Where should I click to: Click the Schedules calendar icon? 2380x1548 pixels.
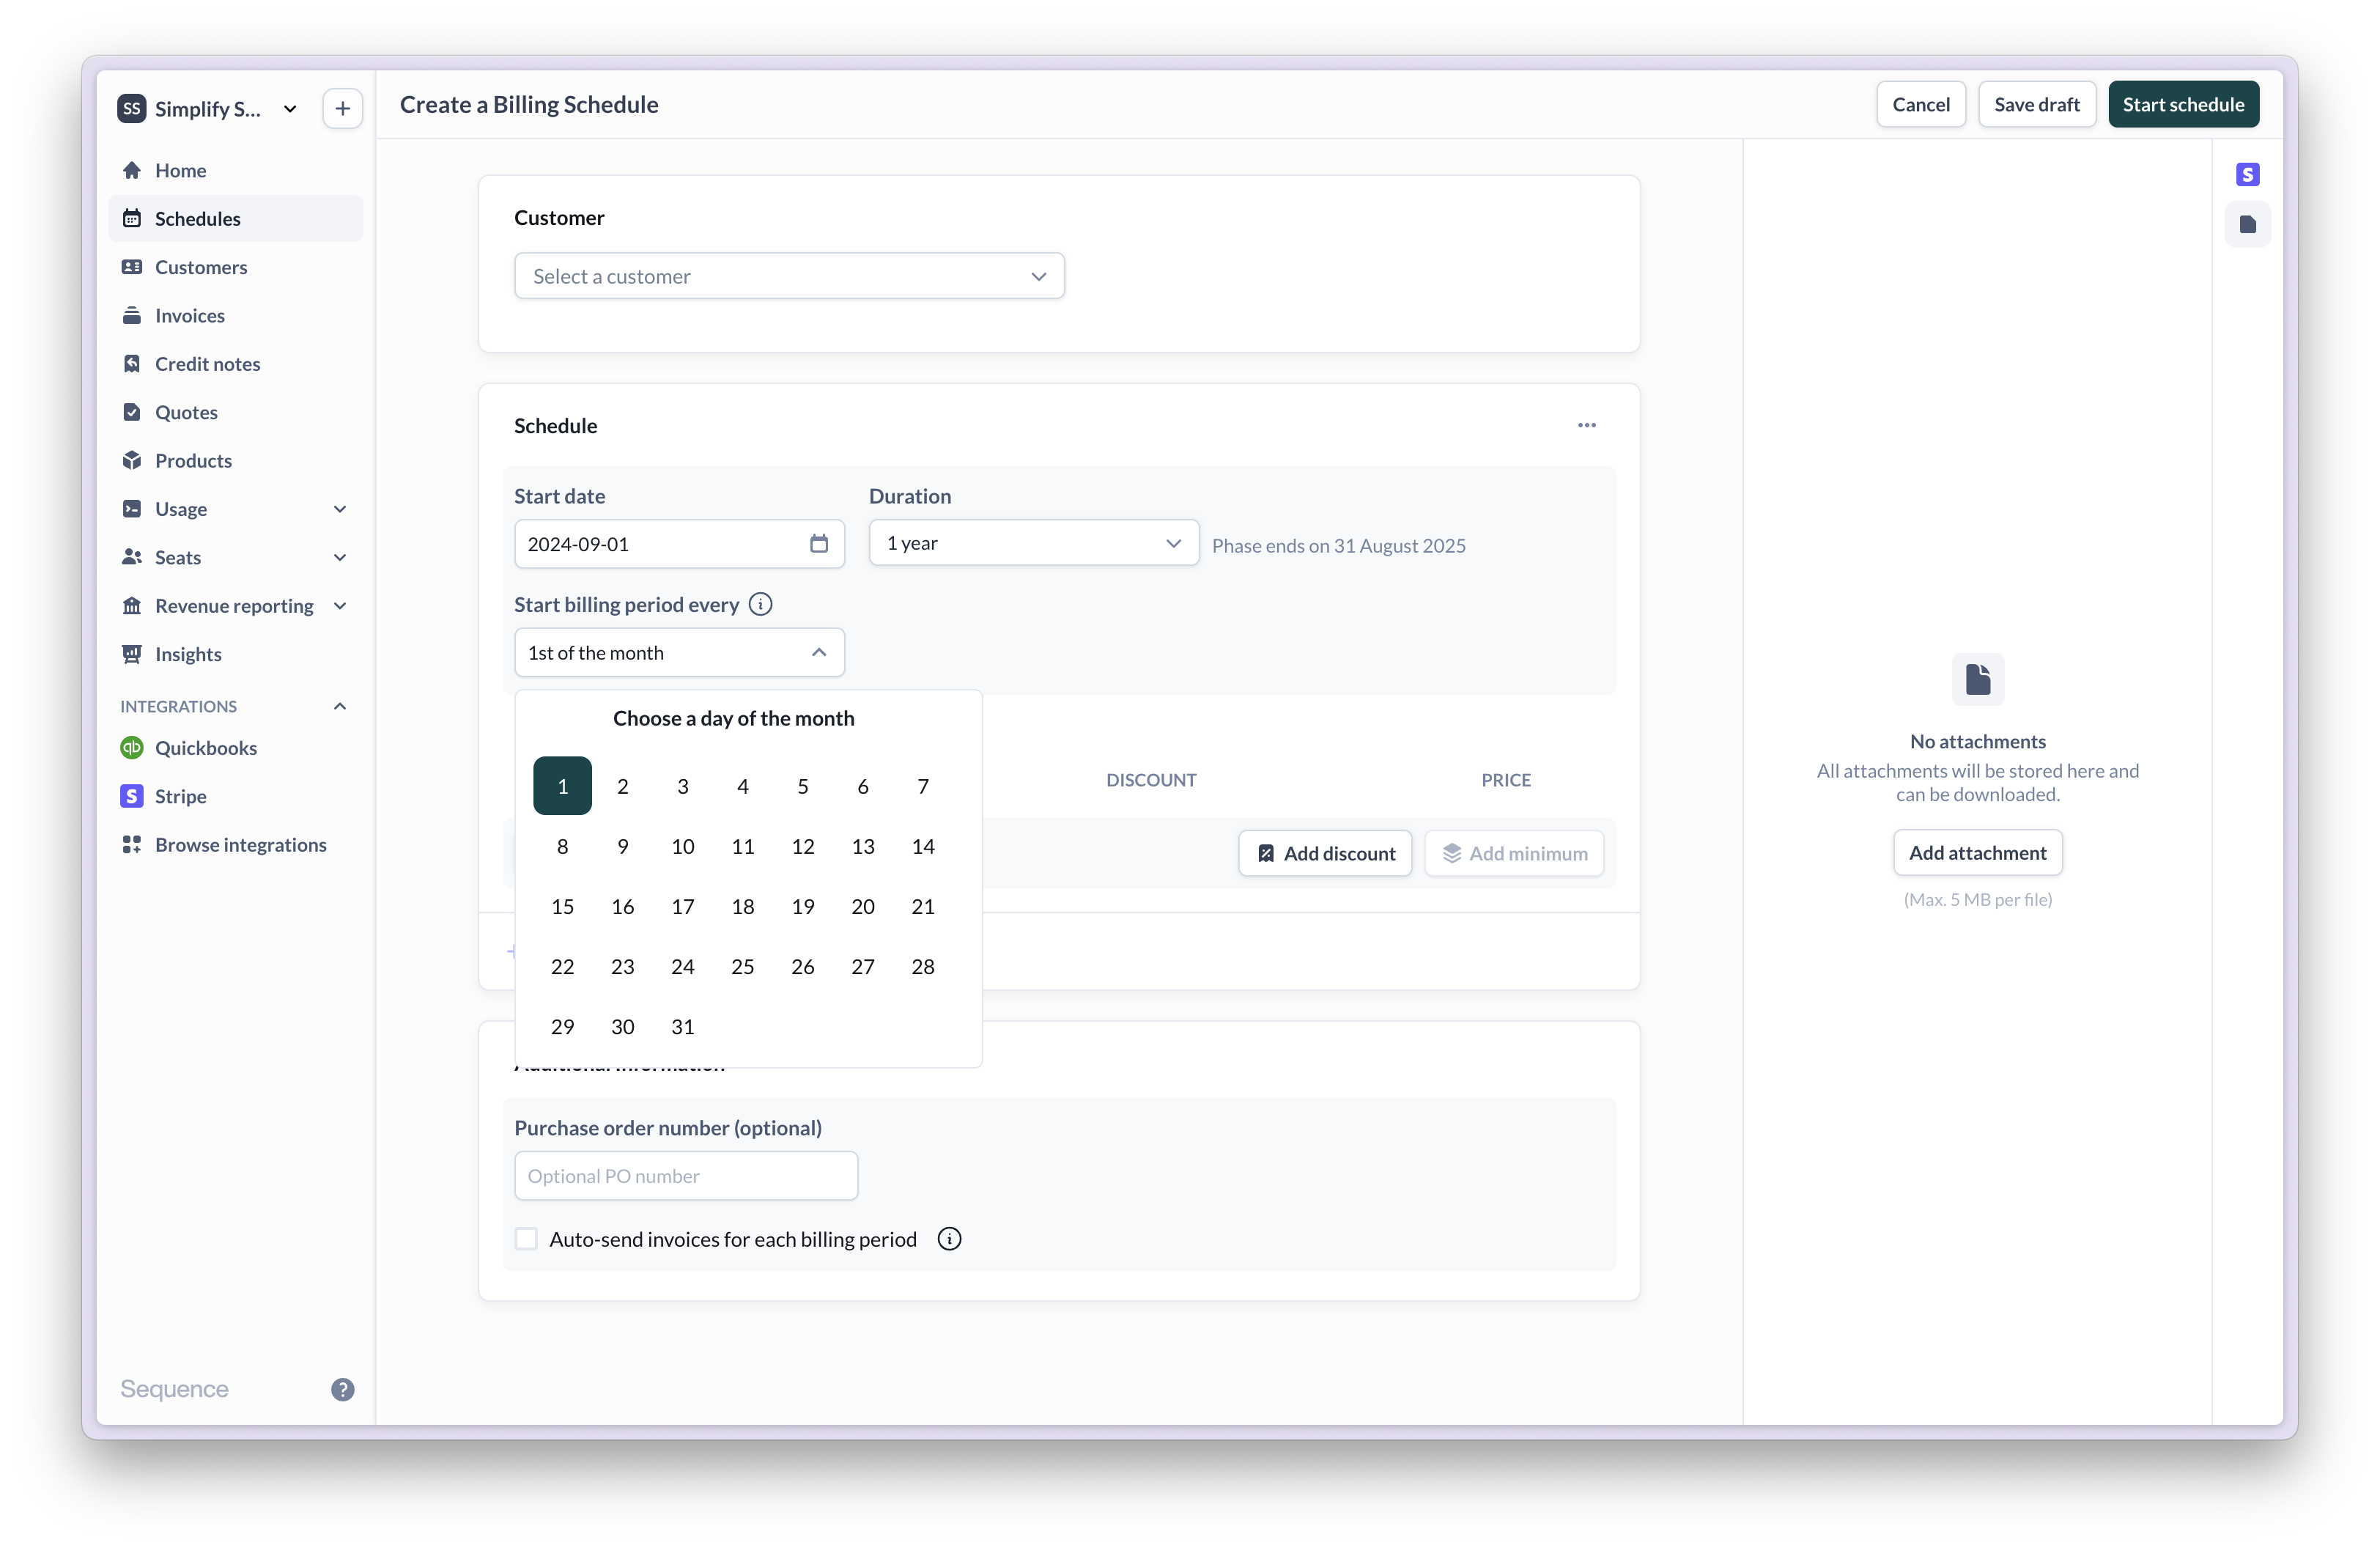pyautogui.click(x=132, y=218)
